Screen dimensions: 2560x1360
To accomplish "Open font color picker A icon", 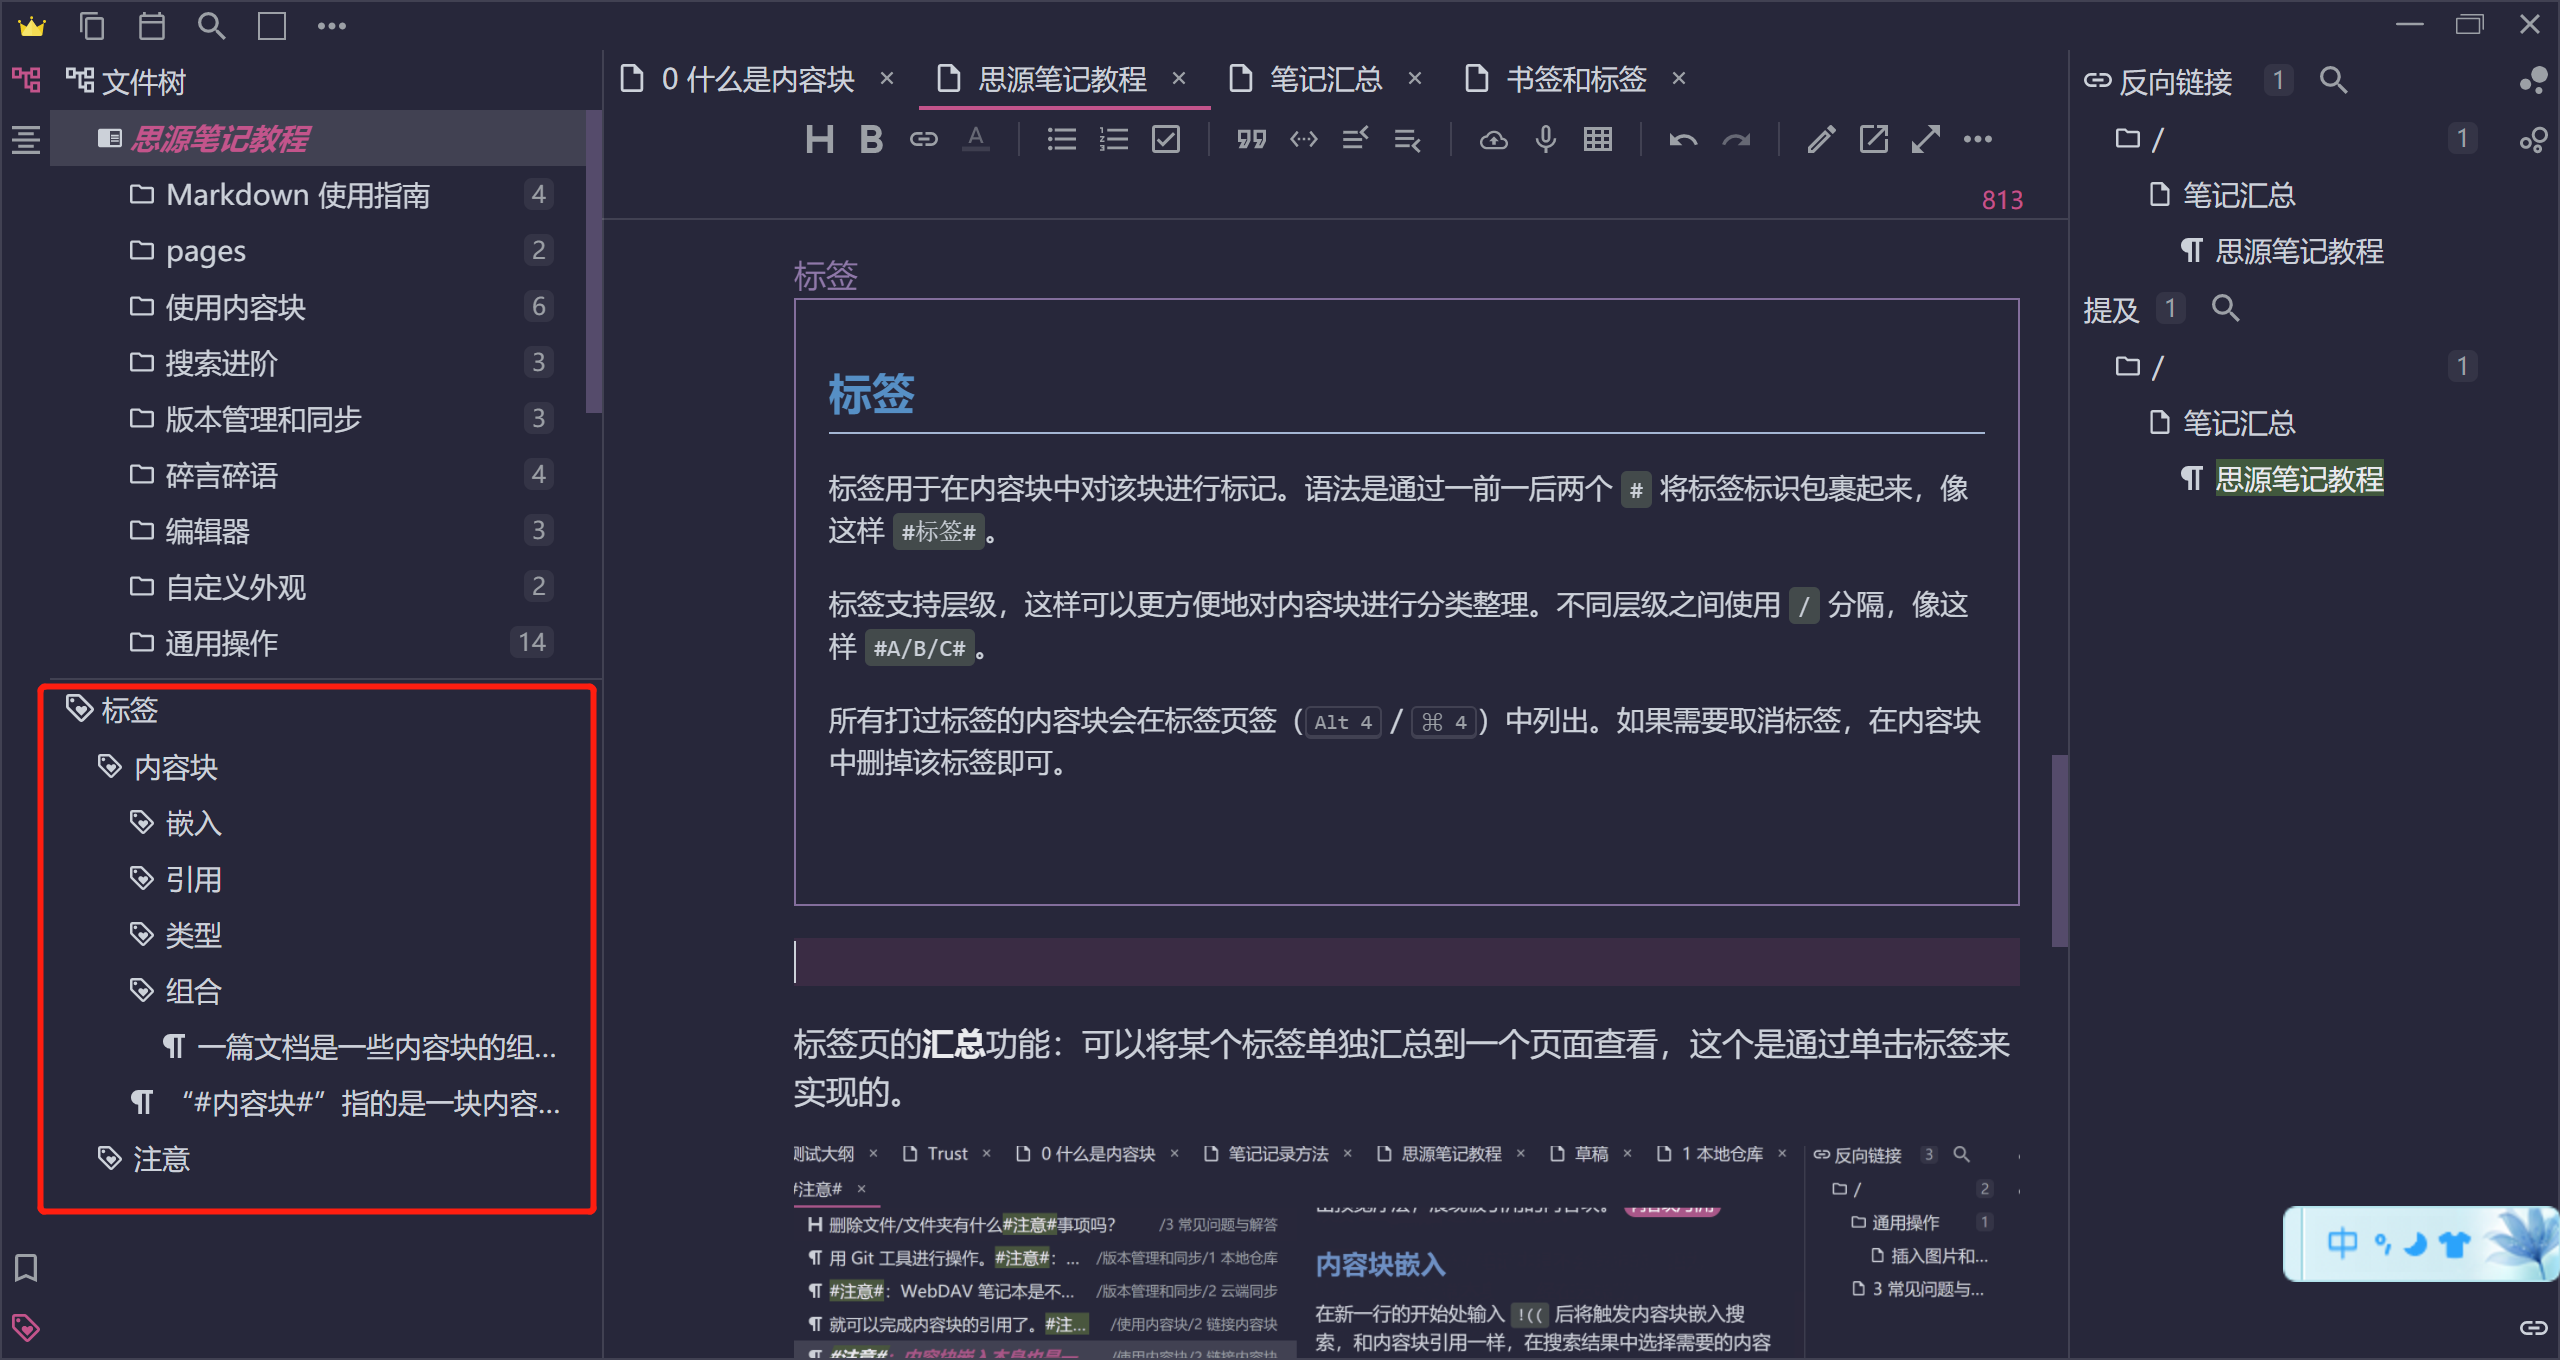I will 975,139.
